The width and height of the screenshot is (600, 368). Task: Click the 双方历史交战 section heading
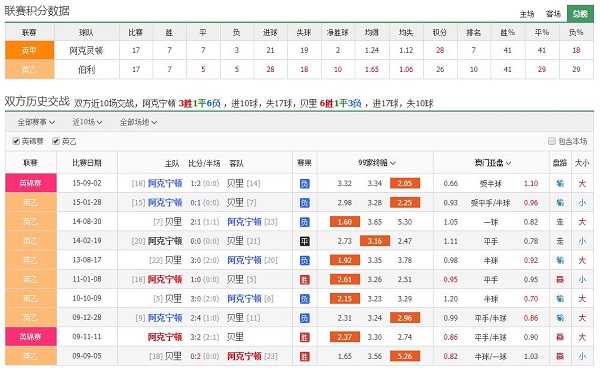click(37, 101)
